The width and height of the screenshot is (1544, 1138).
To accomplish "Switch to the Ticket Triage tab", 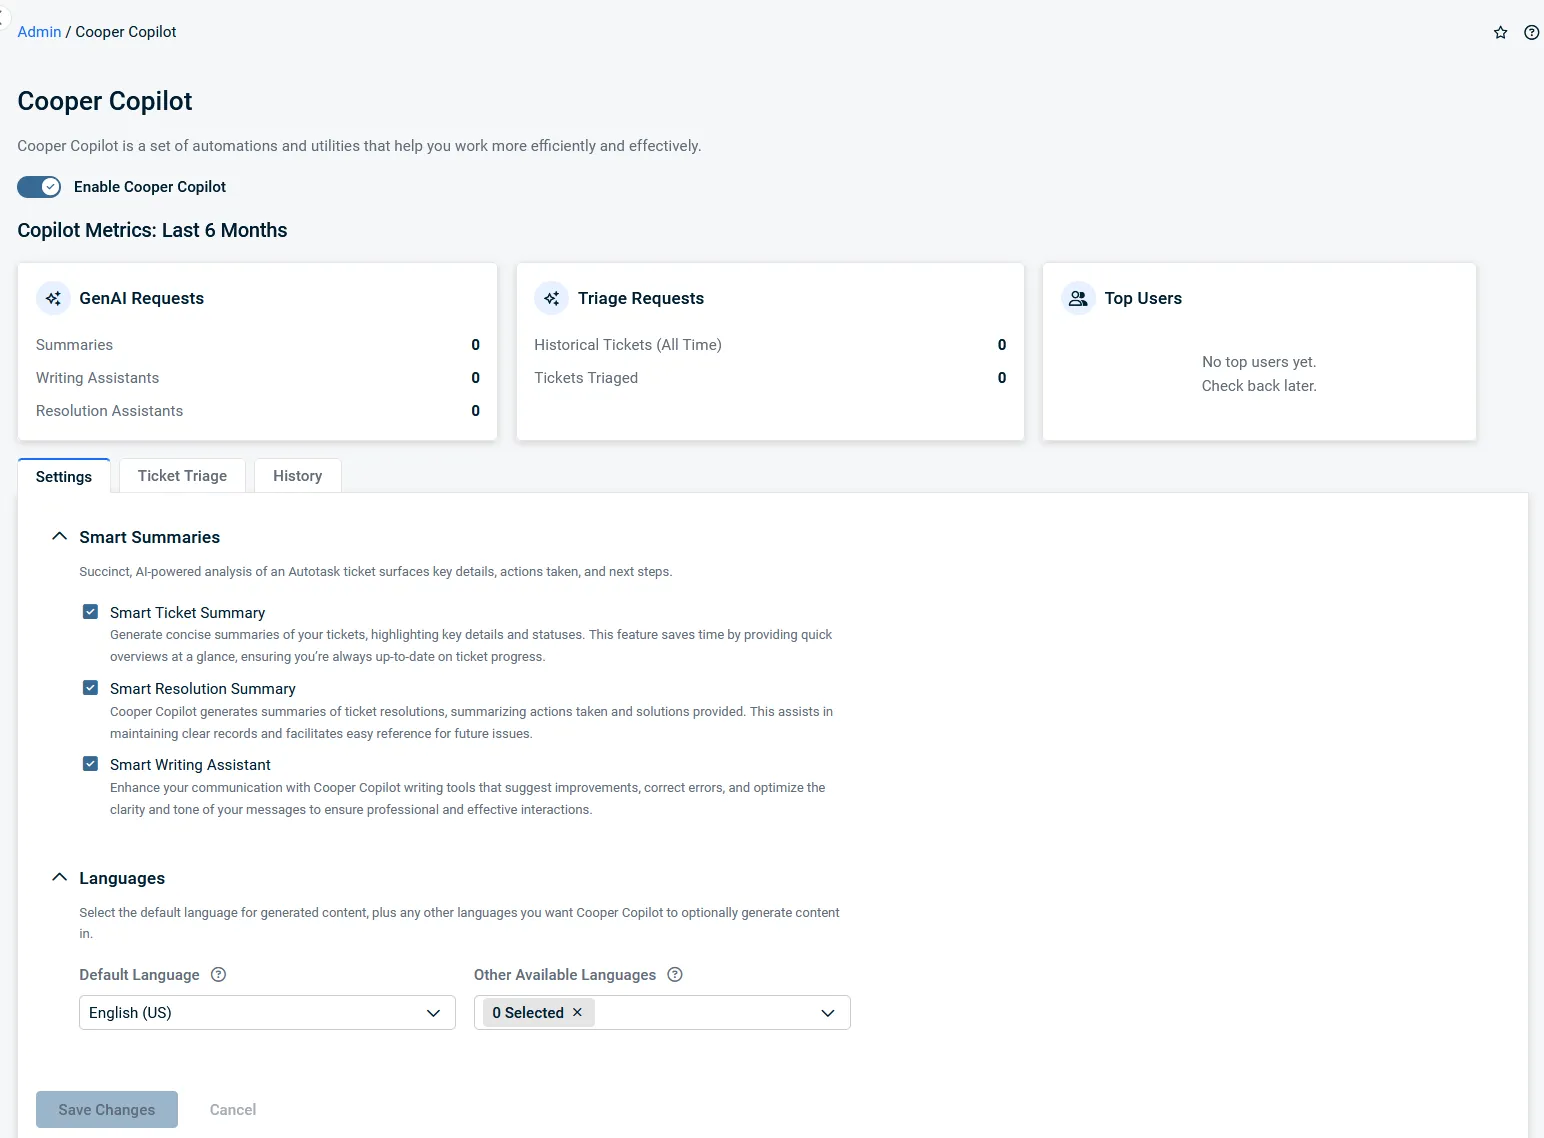I will coord(182,476).
